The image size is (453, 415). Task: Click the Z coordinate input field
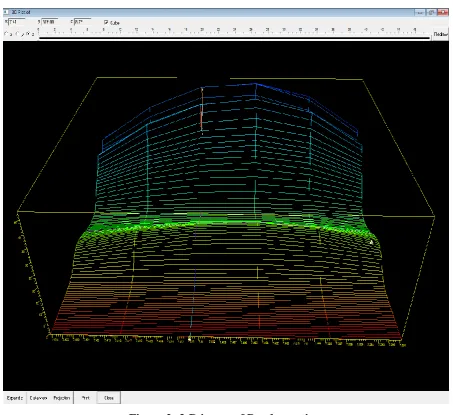pyautogui.click(x=82, y=22)
